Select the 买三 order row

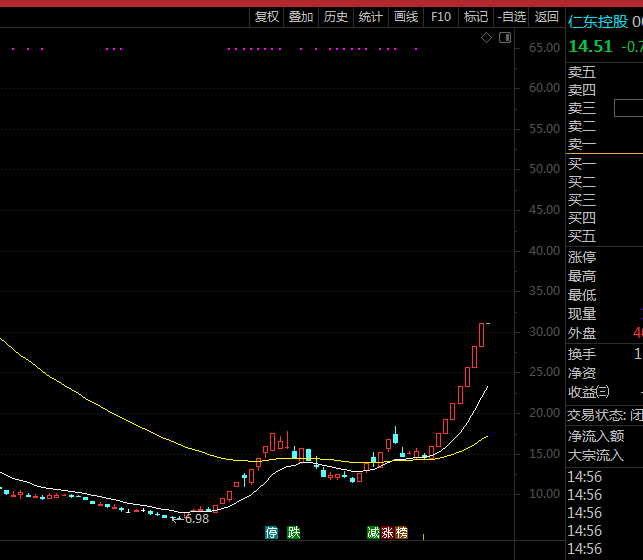604,200
